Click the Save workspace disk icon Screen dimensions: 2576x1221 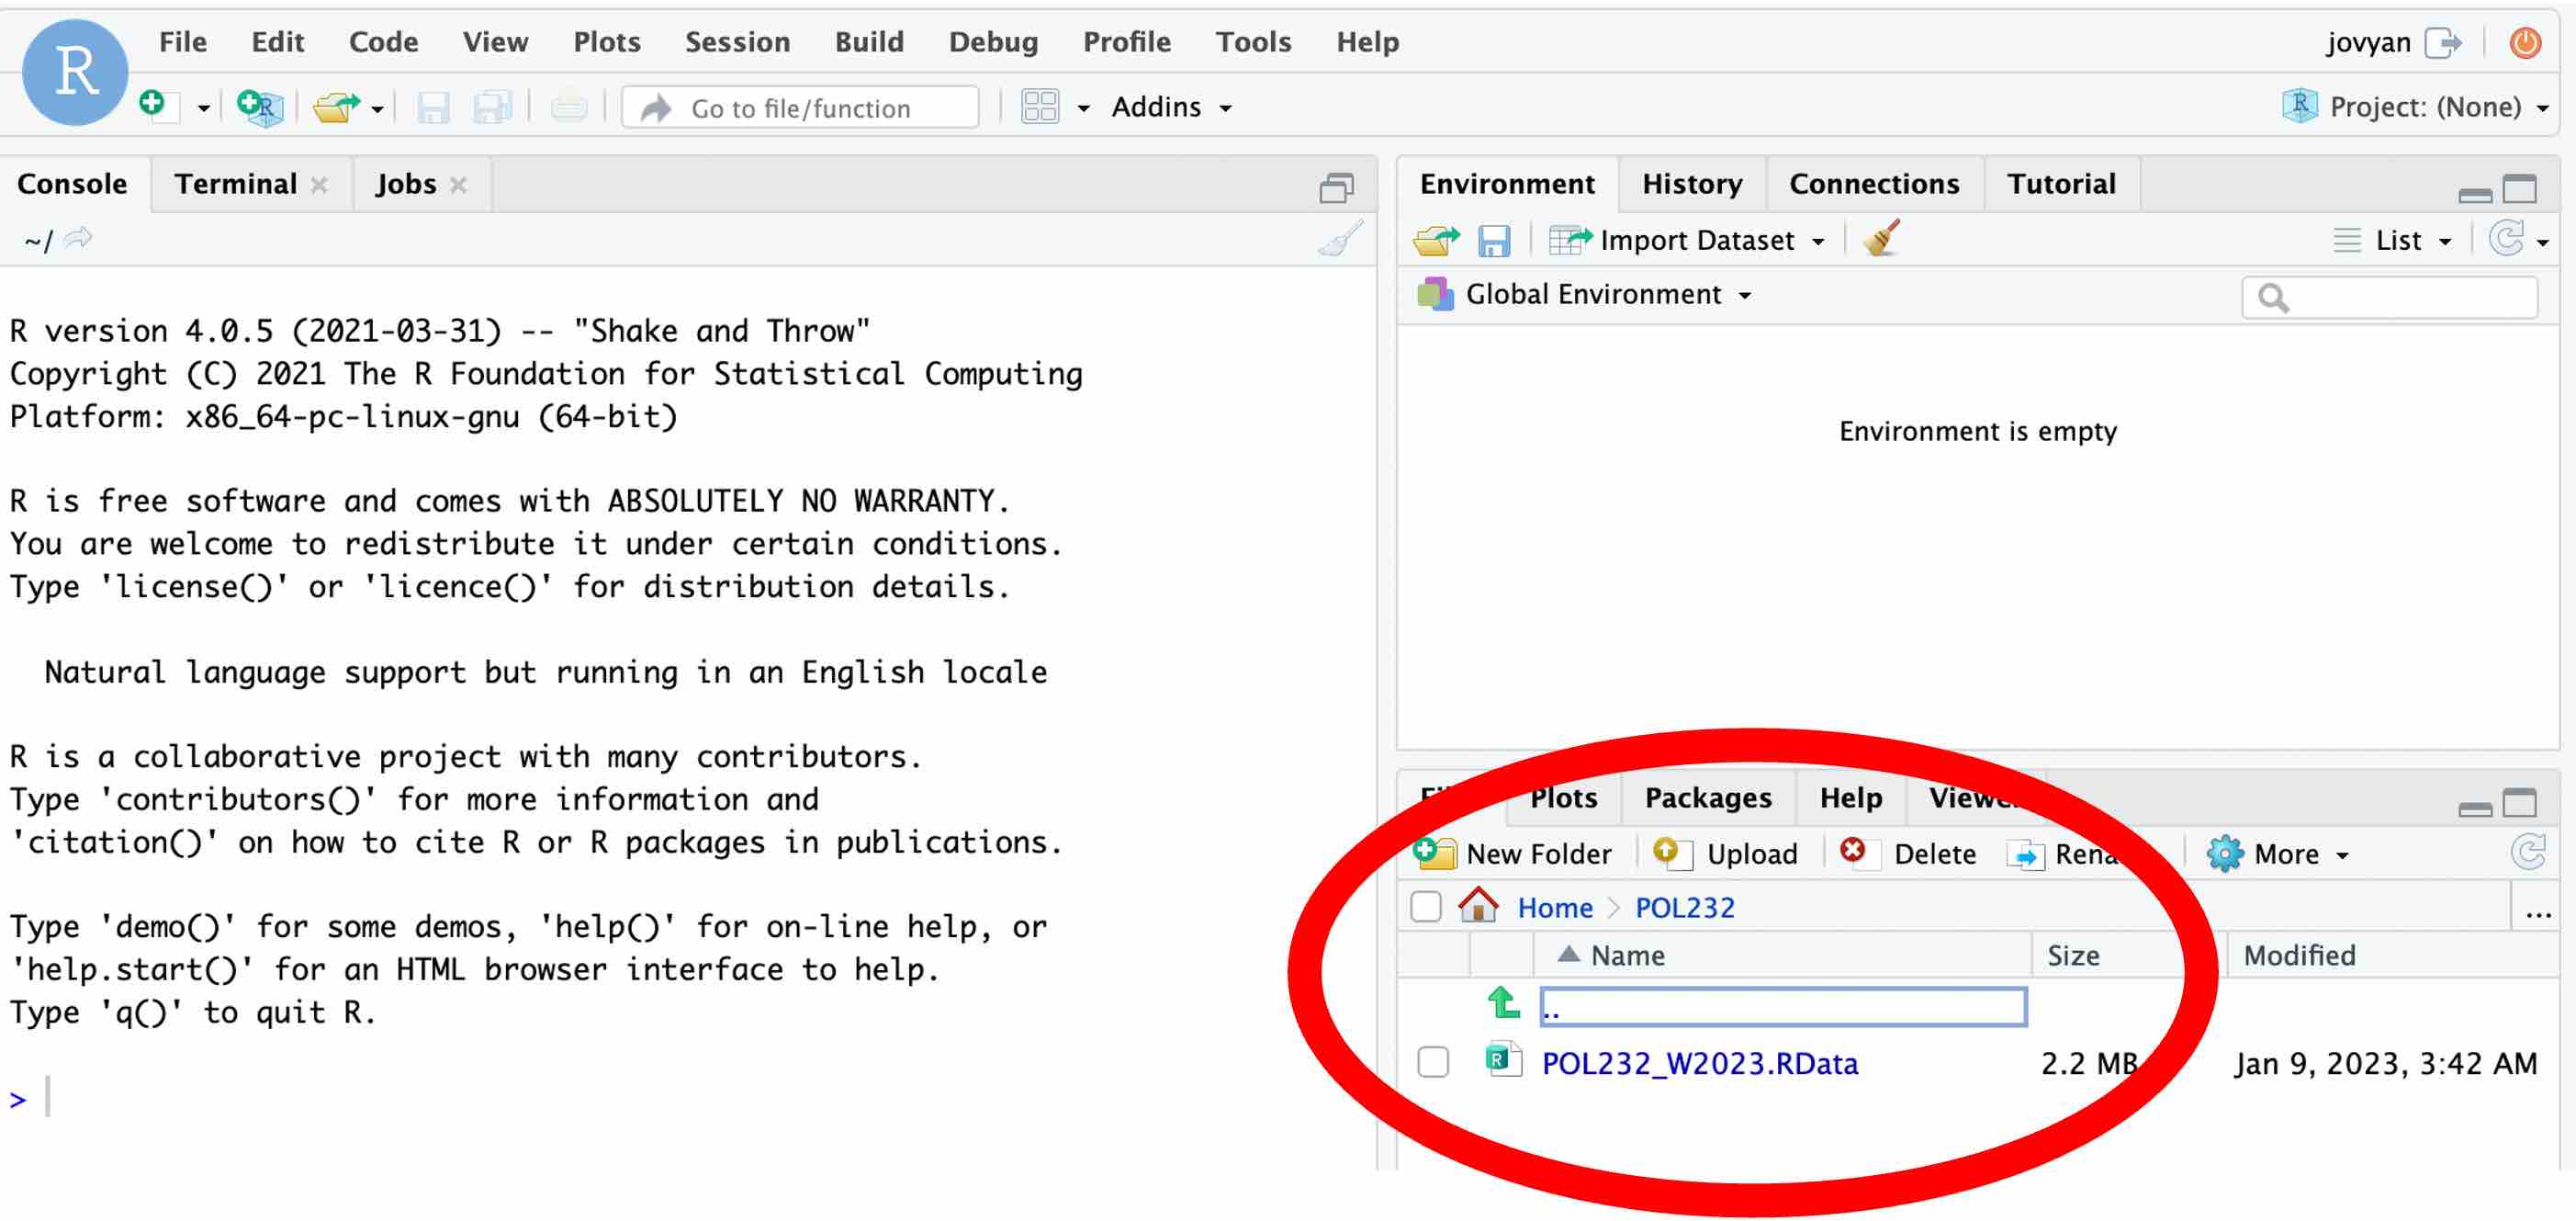click(1494, 241)
